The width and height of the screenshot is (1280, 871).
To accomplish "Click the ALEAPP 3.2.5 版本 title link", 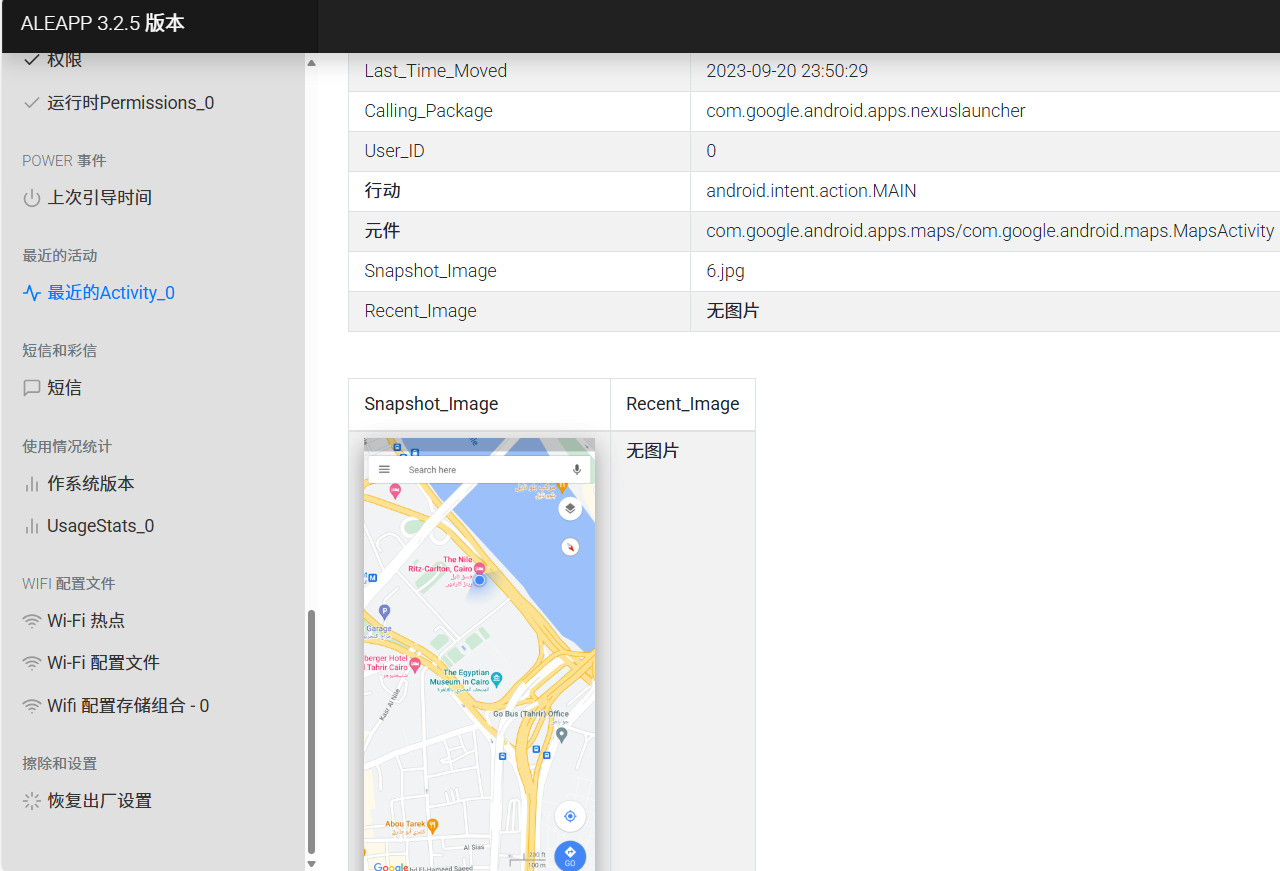I will pyautogui.click(x=103, y=24).
